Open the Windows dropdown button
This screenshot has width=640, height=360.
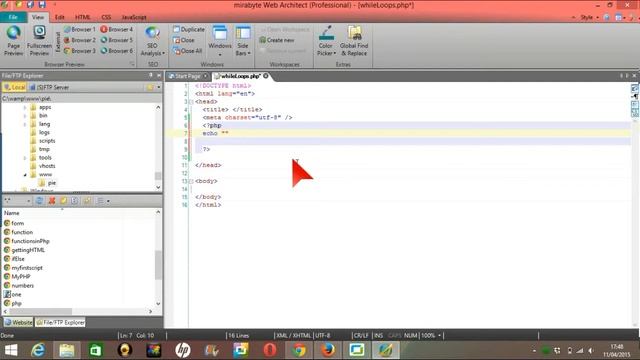pyautogui.click(x=220, y=41)
